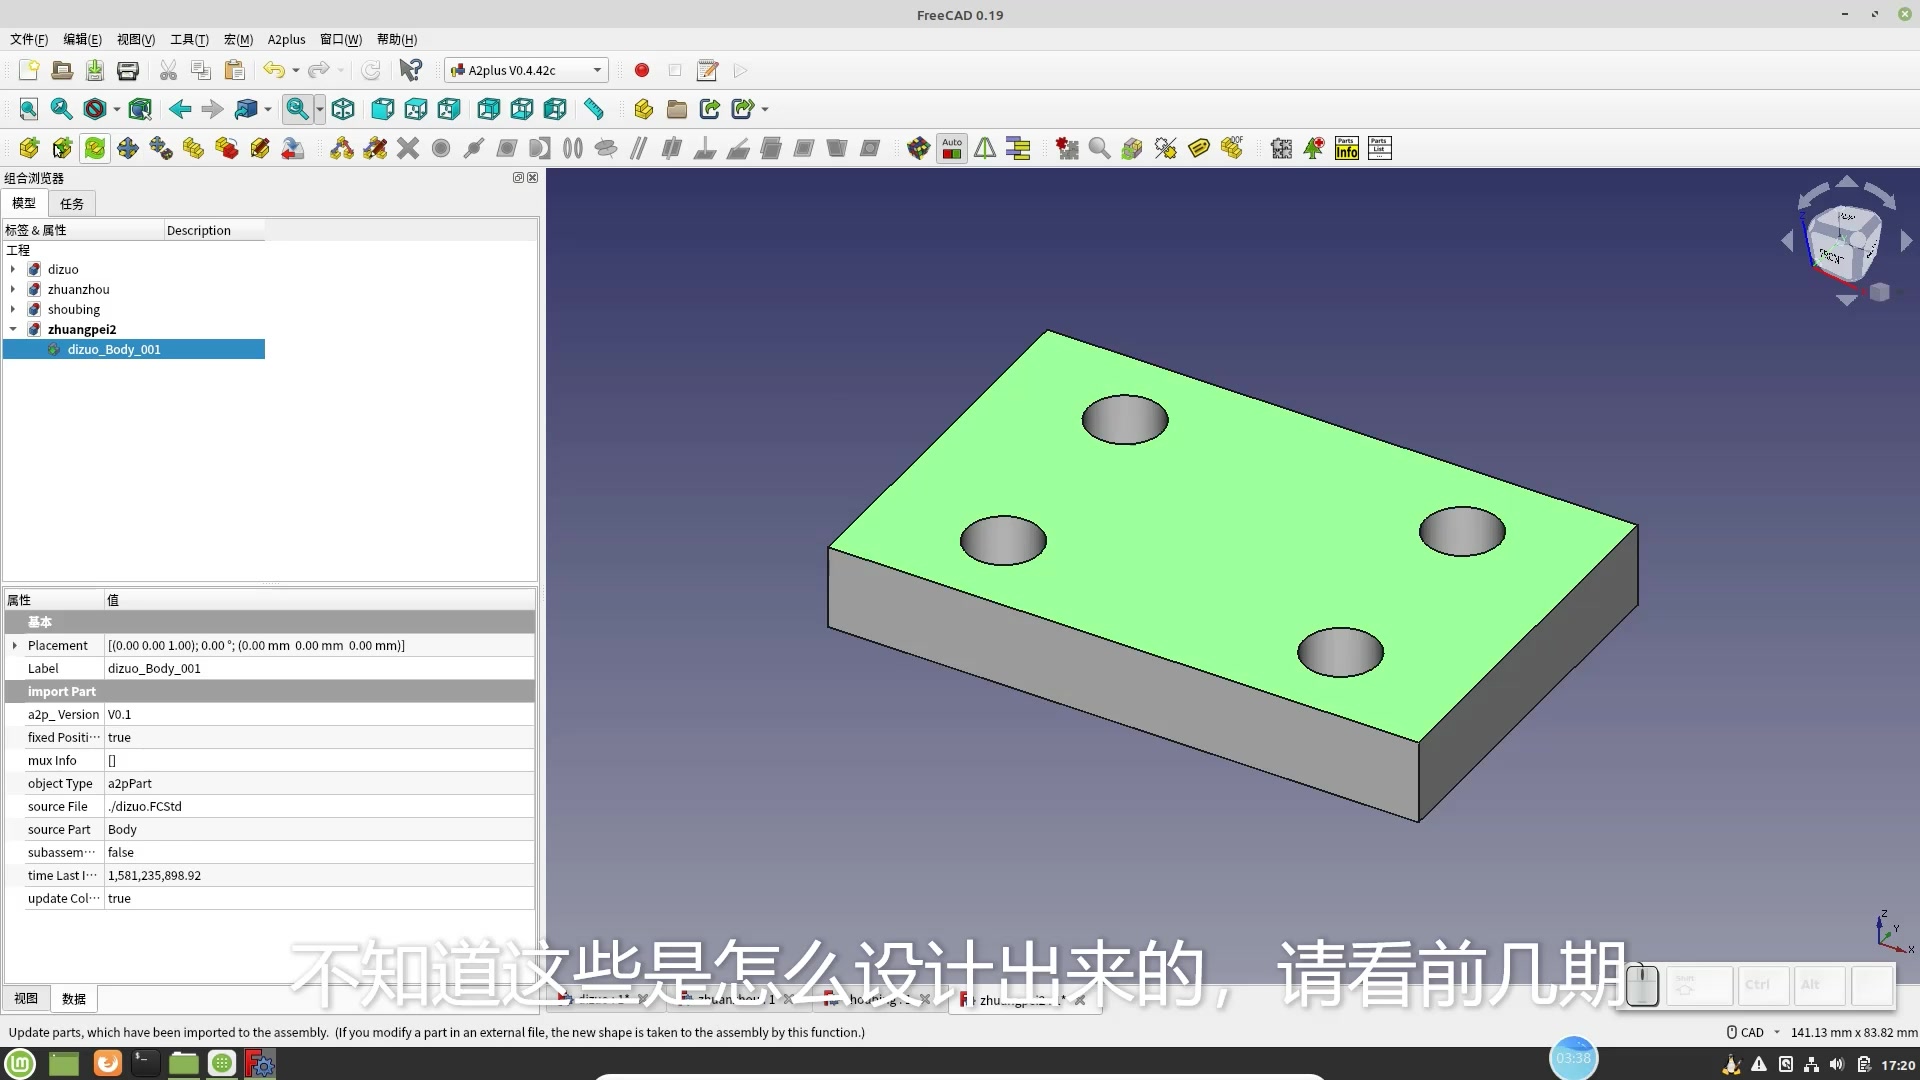This screenshot has height=1080, width=1920.
Task: Expand the dizuo tree item
Action: click(13, 269)
